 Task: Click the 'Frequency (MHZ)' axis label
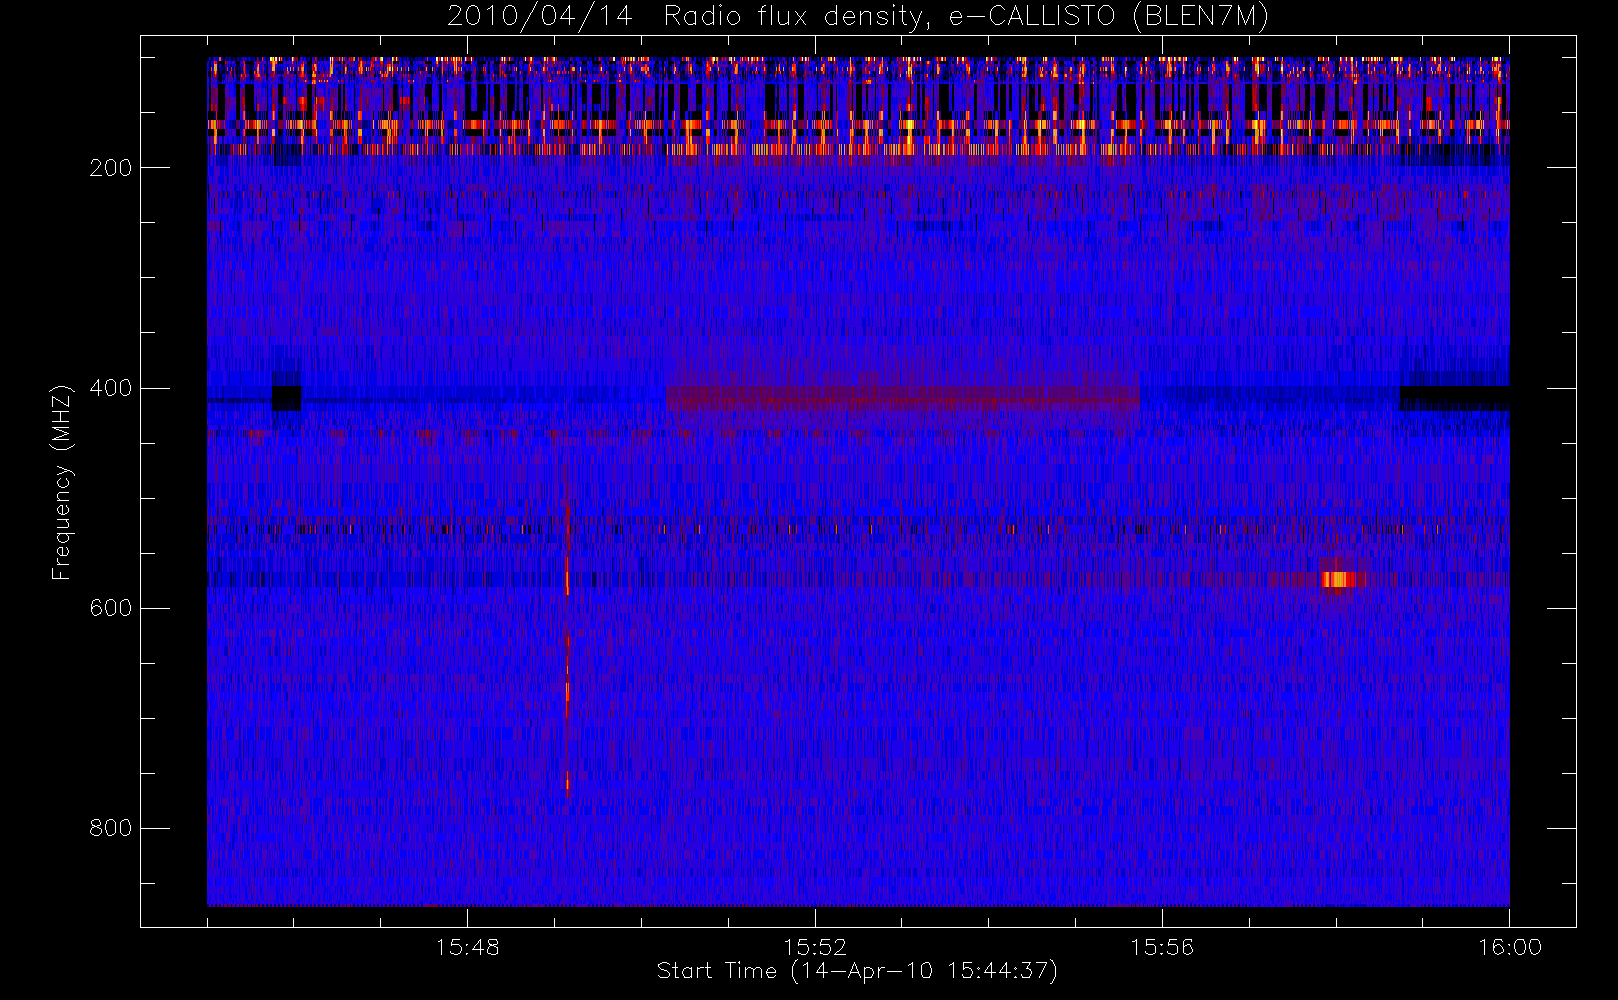pos(62,482)
